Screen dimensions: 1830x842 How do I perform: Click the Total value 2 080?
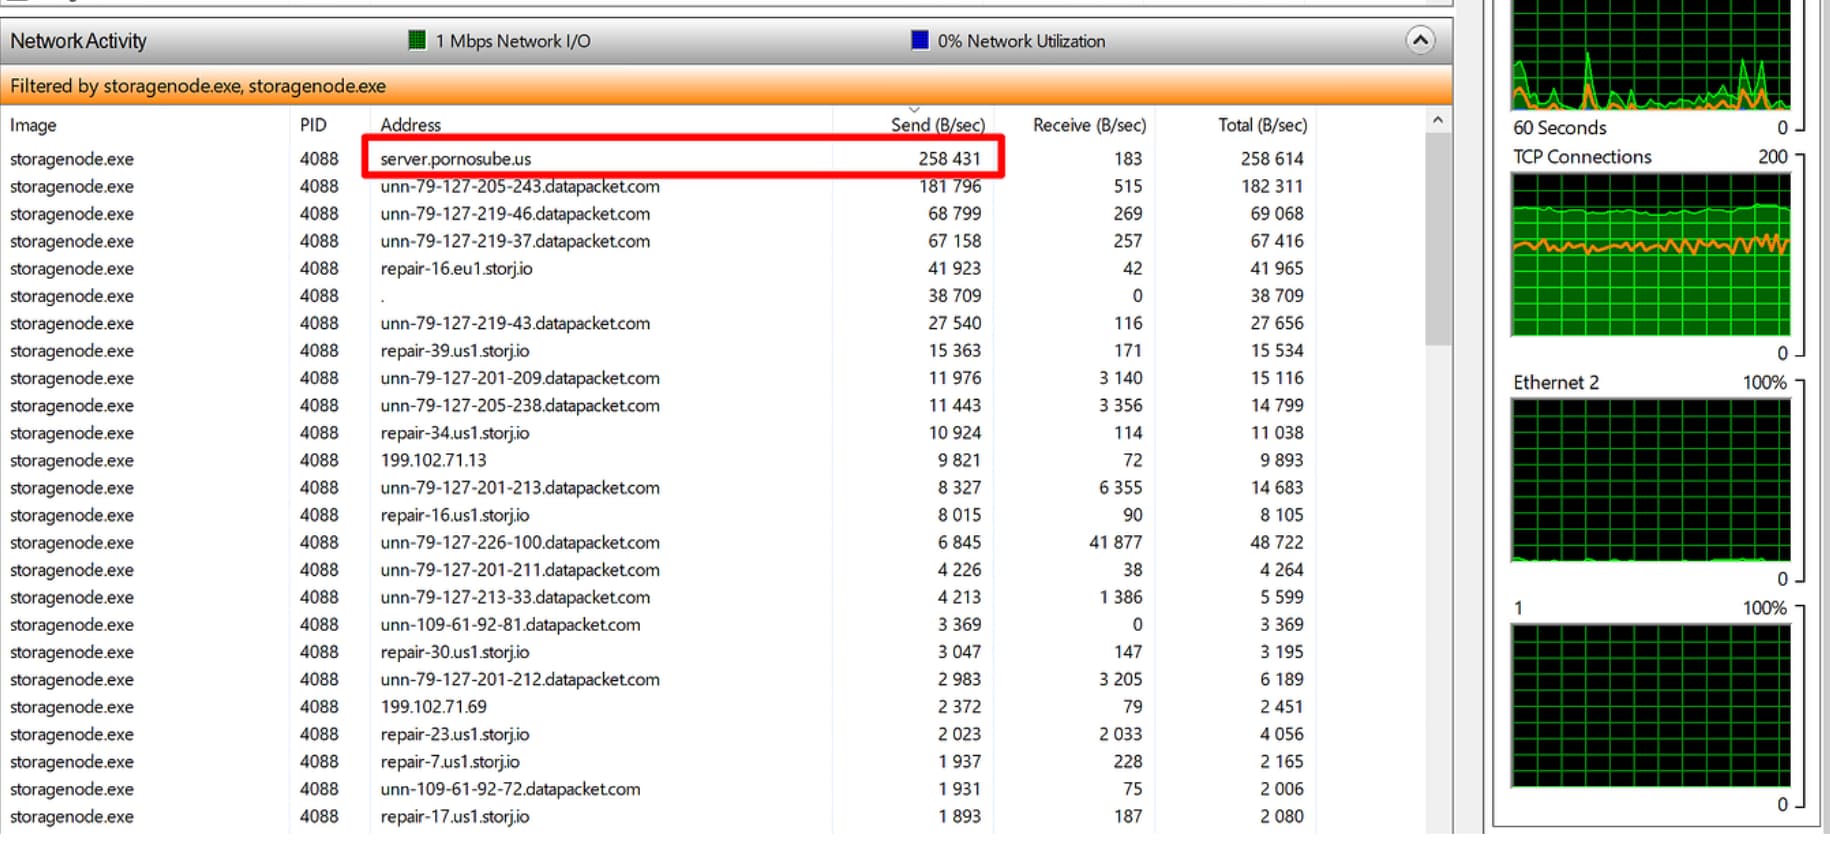1282,816
